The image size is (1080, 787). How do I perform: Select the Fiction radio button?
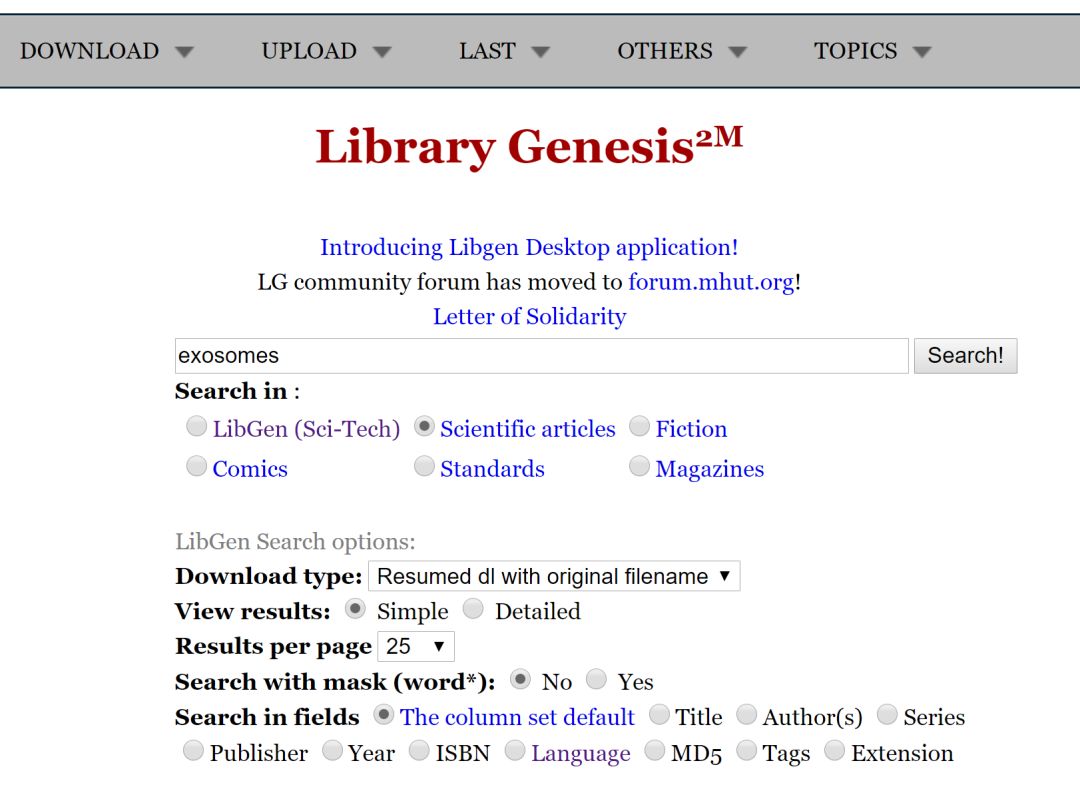639,426
